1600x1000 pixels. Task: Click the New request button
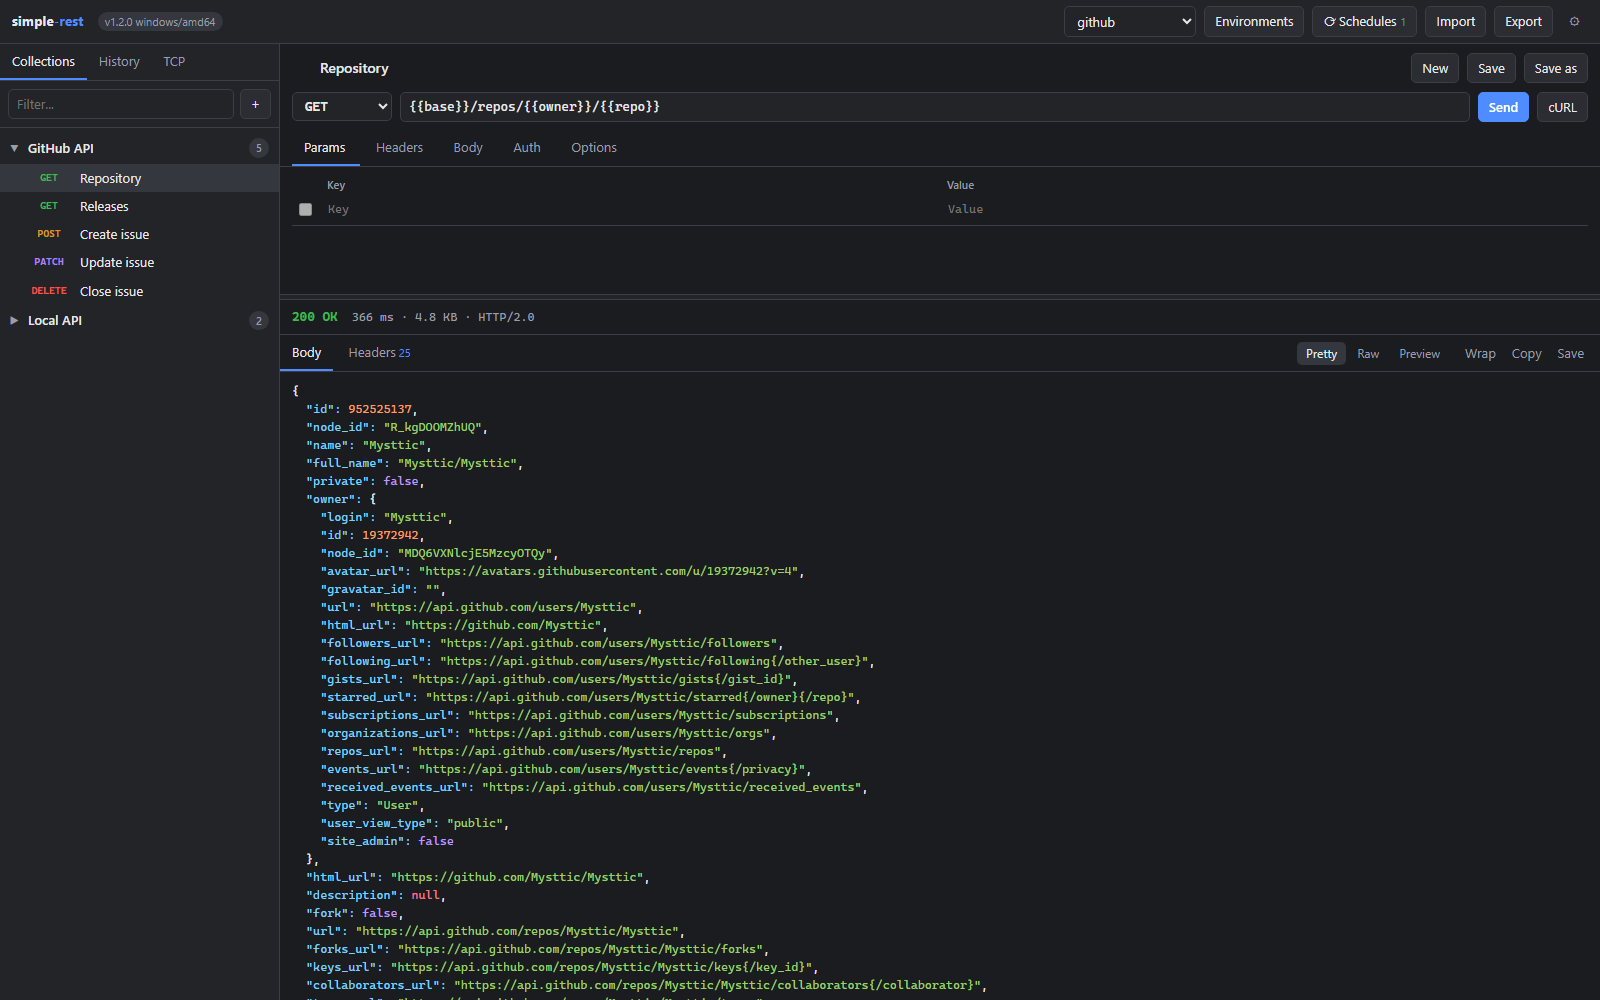[1435, 68]
